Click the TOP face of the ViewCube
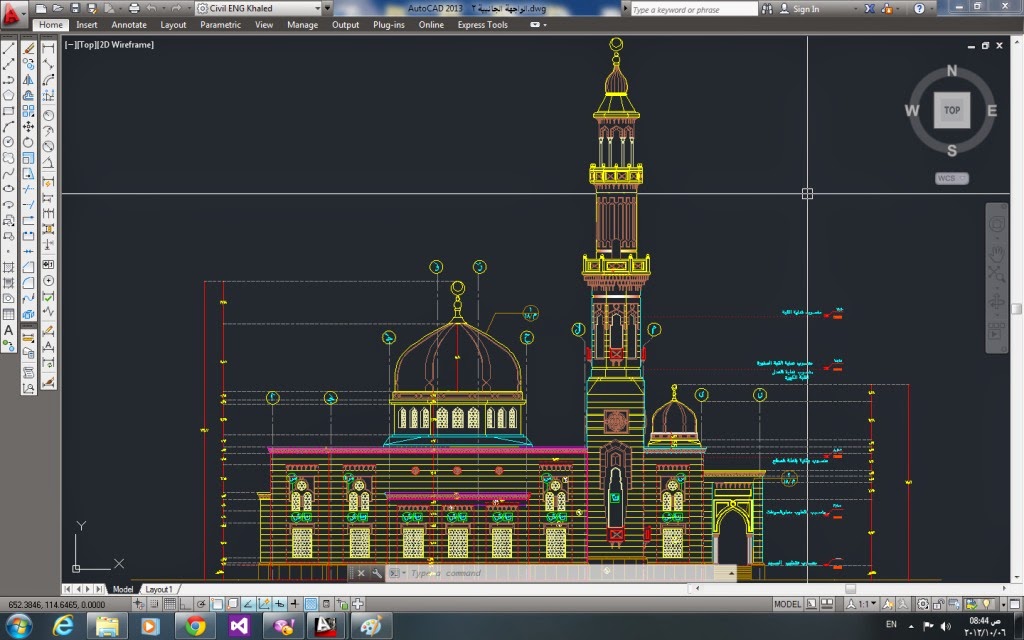 coord(951,110)
